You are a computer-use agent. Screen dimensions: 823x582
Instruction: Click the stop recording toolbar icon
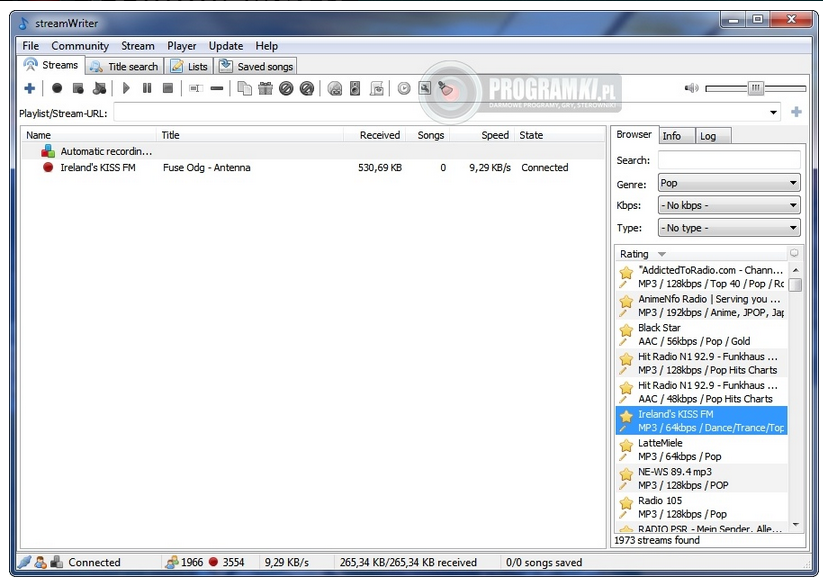[78, 88]
